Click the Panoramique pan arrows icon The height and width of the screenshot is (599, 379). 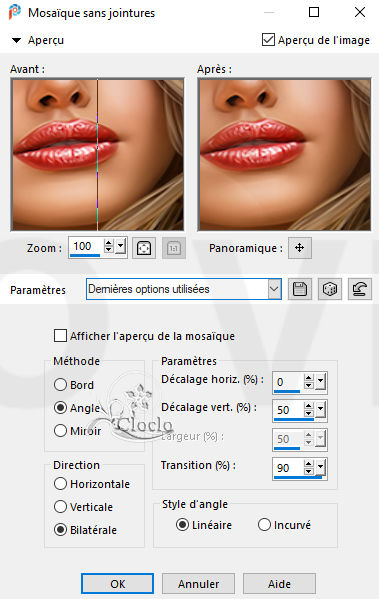click(300, 248)
